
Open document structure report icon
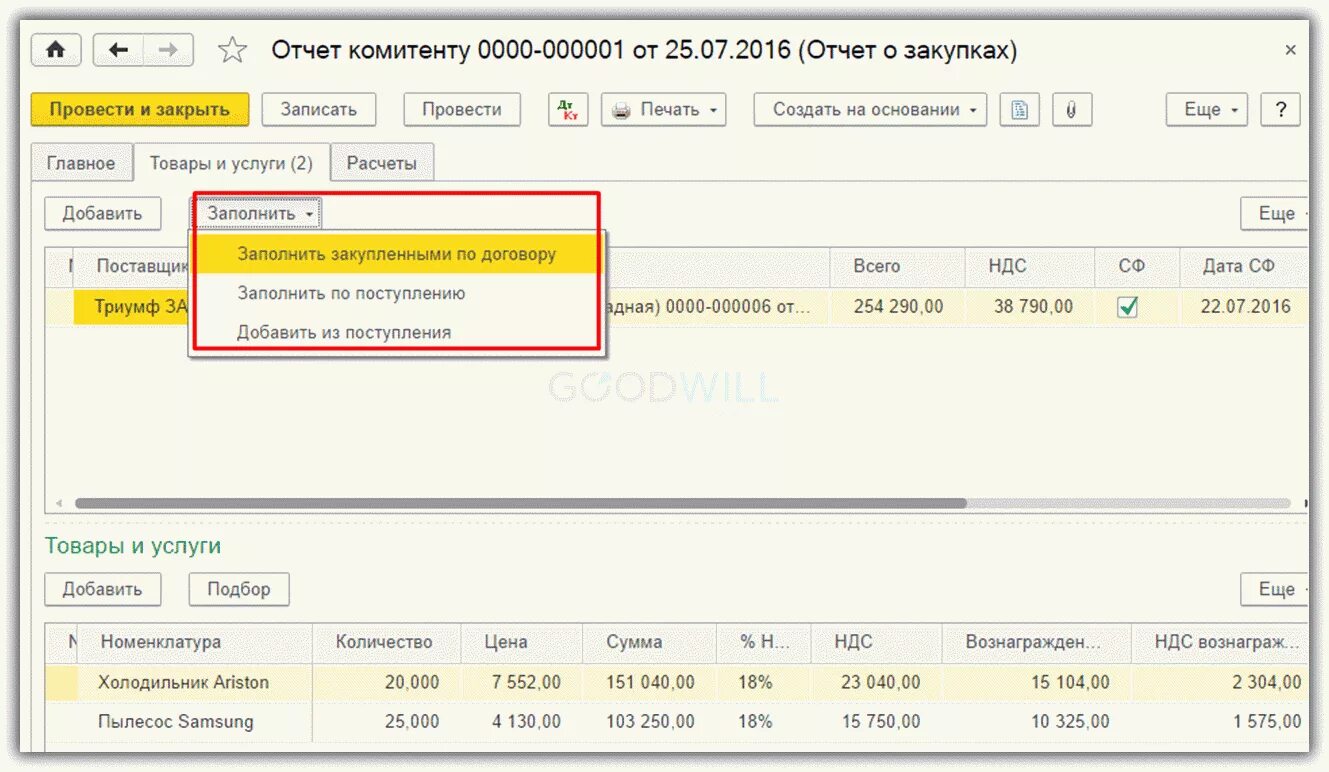tap(1019, 110)
